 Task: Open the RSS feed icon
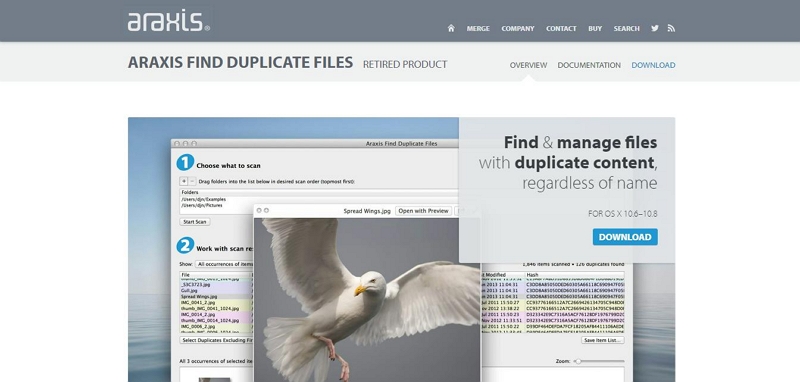point(671,28)
